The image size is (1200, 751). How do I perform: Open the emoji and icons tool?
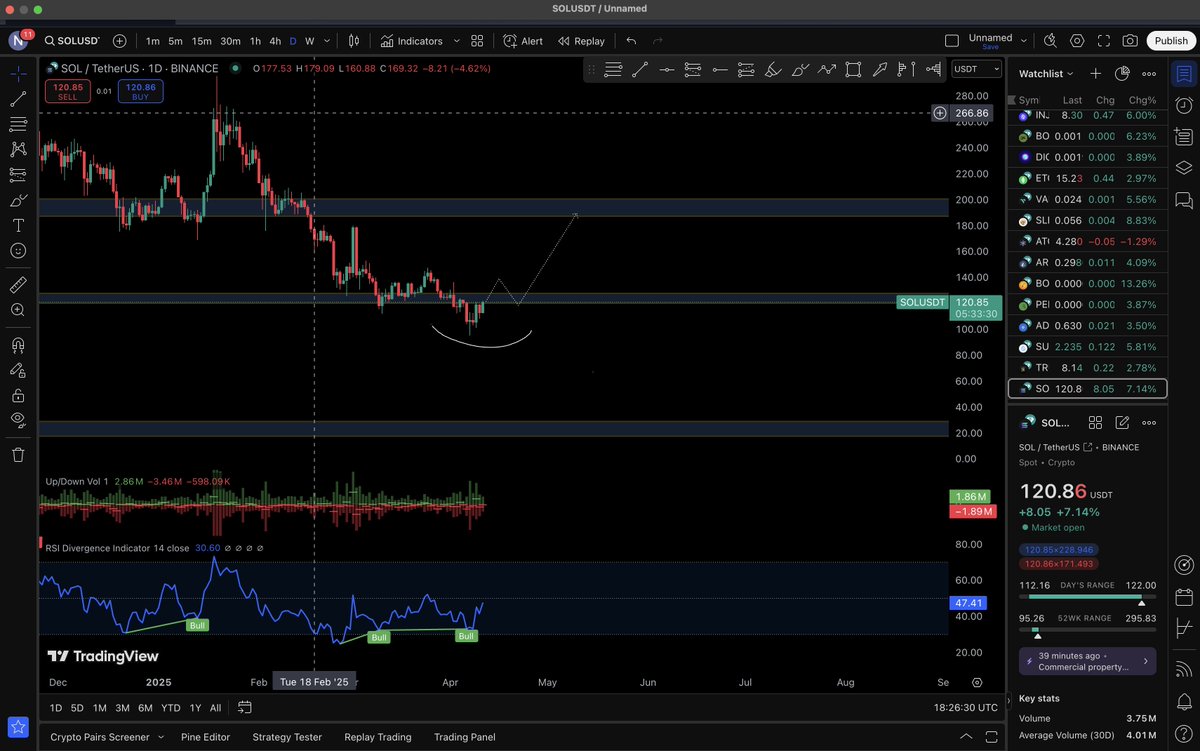pyautogui.click(x=18, y=250)
